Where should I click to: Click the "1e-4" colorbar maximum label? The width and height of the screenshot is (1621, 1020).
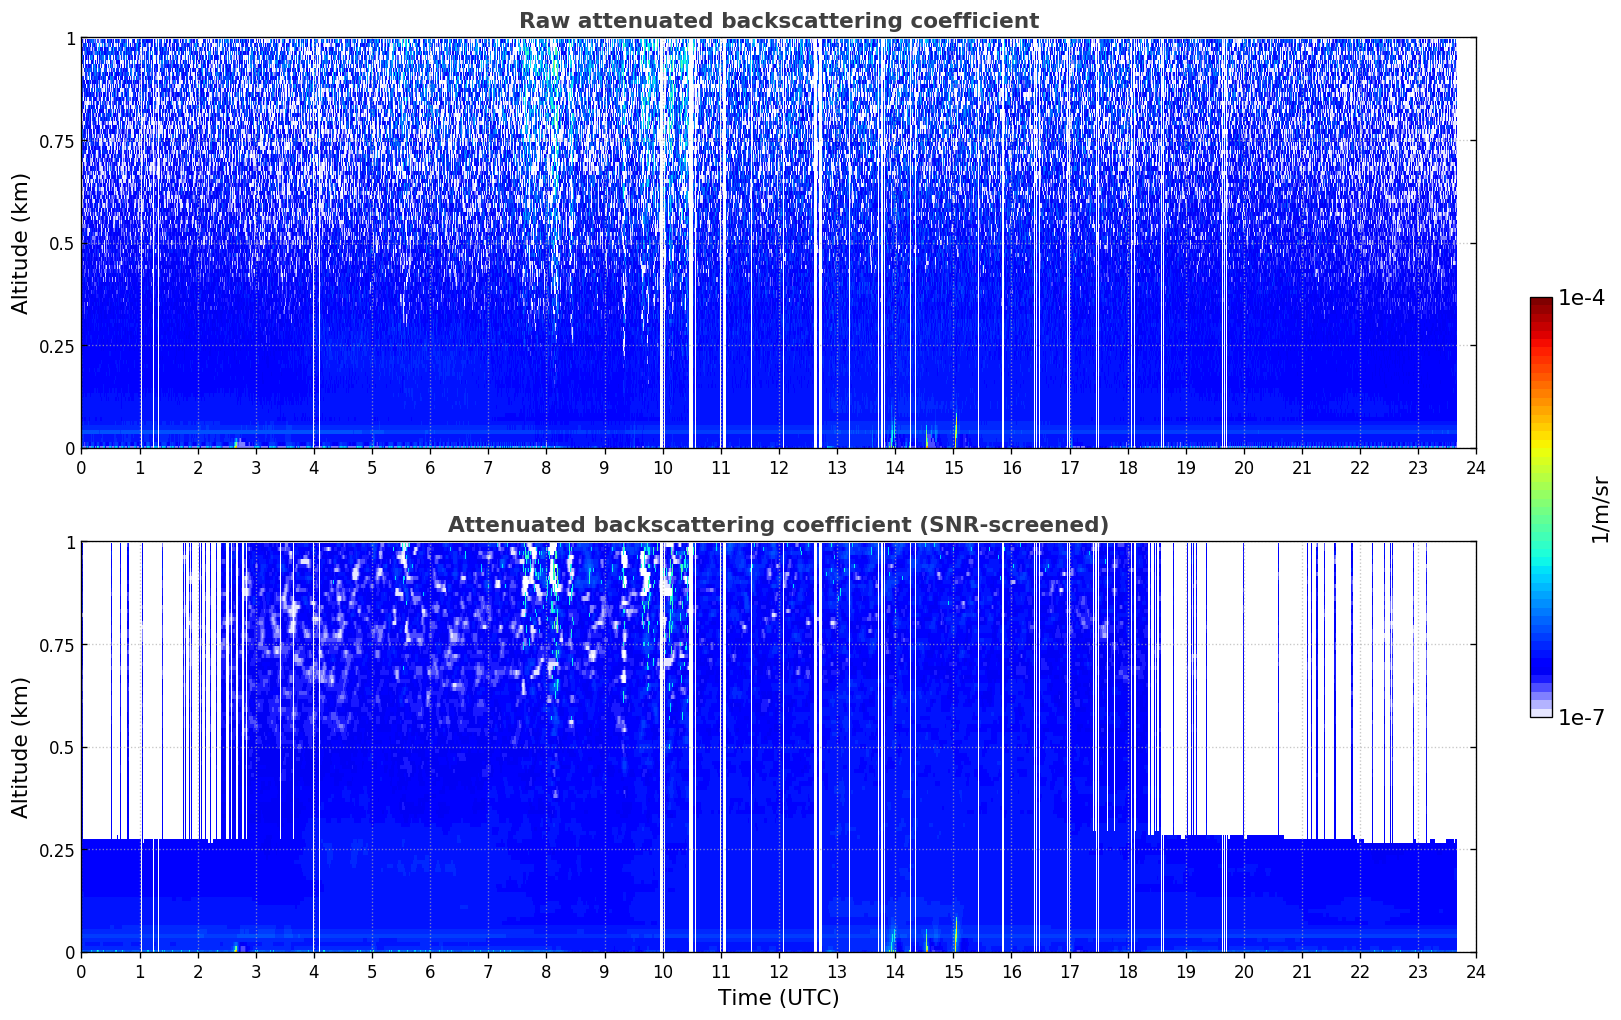[x=1581, y=298]
